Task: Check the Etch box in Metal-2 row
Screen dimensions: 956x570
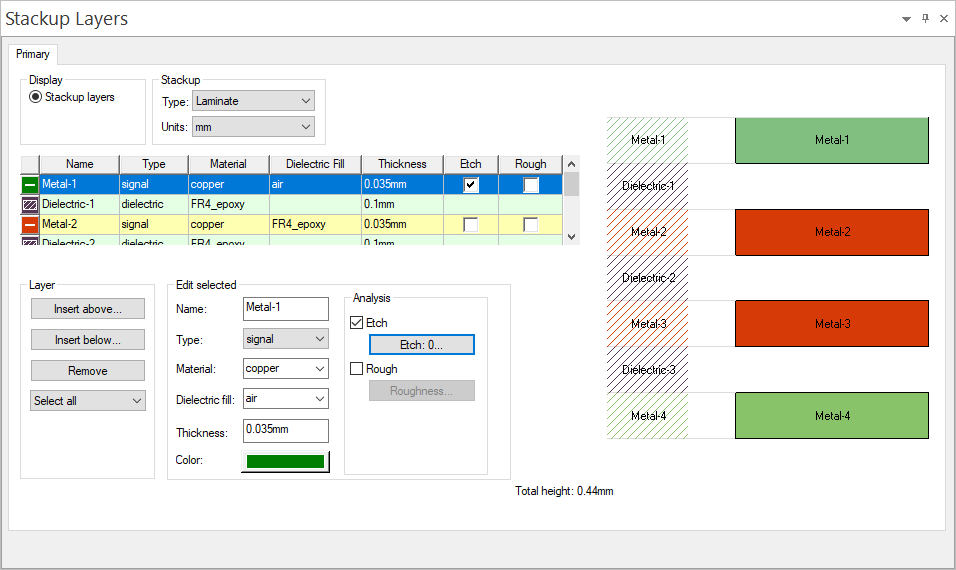Action: coord(470,225)
